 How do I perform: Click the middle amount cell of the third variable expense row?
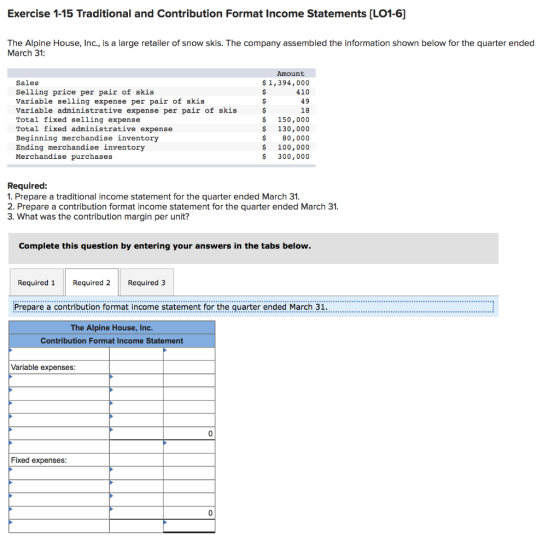pos(136,407)
